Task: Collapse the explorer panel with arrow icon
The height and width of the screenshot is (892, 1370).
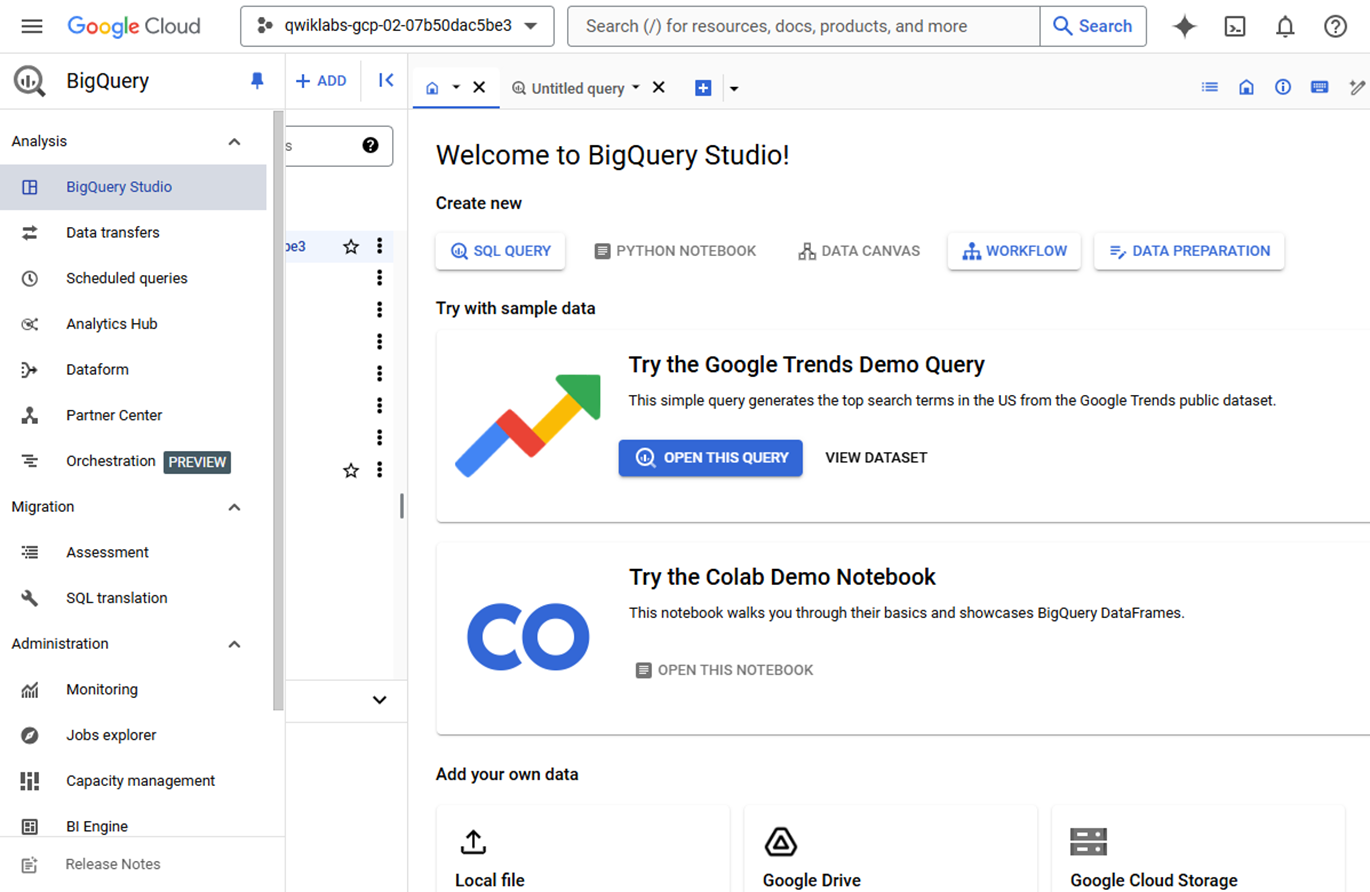Action: point(386,80)
